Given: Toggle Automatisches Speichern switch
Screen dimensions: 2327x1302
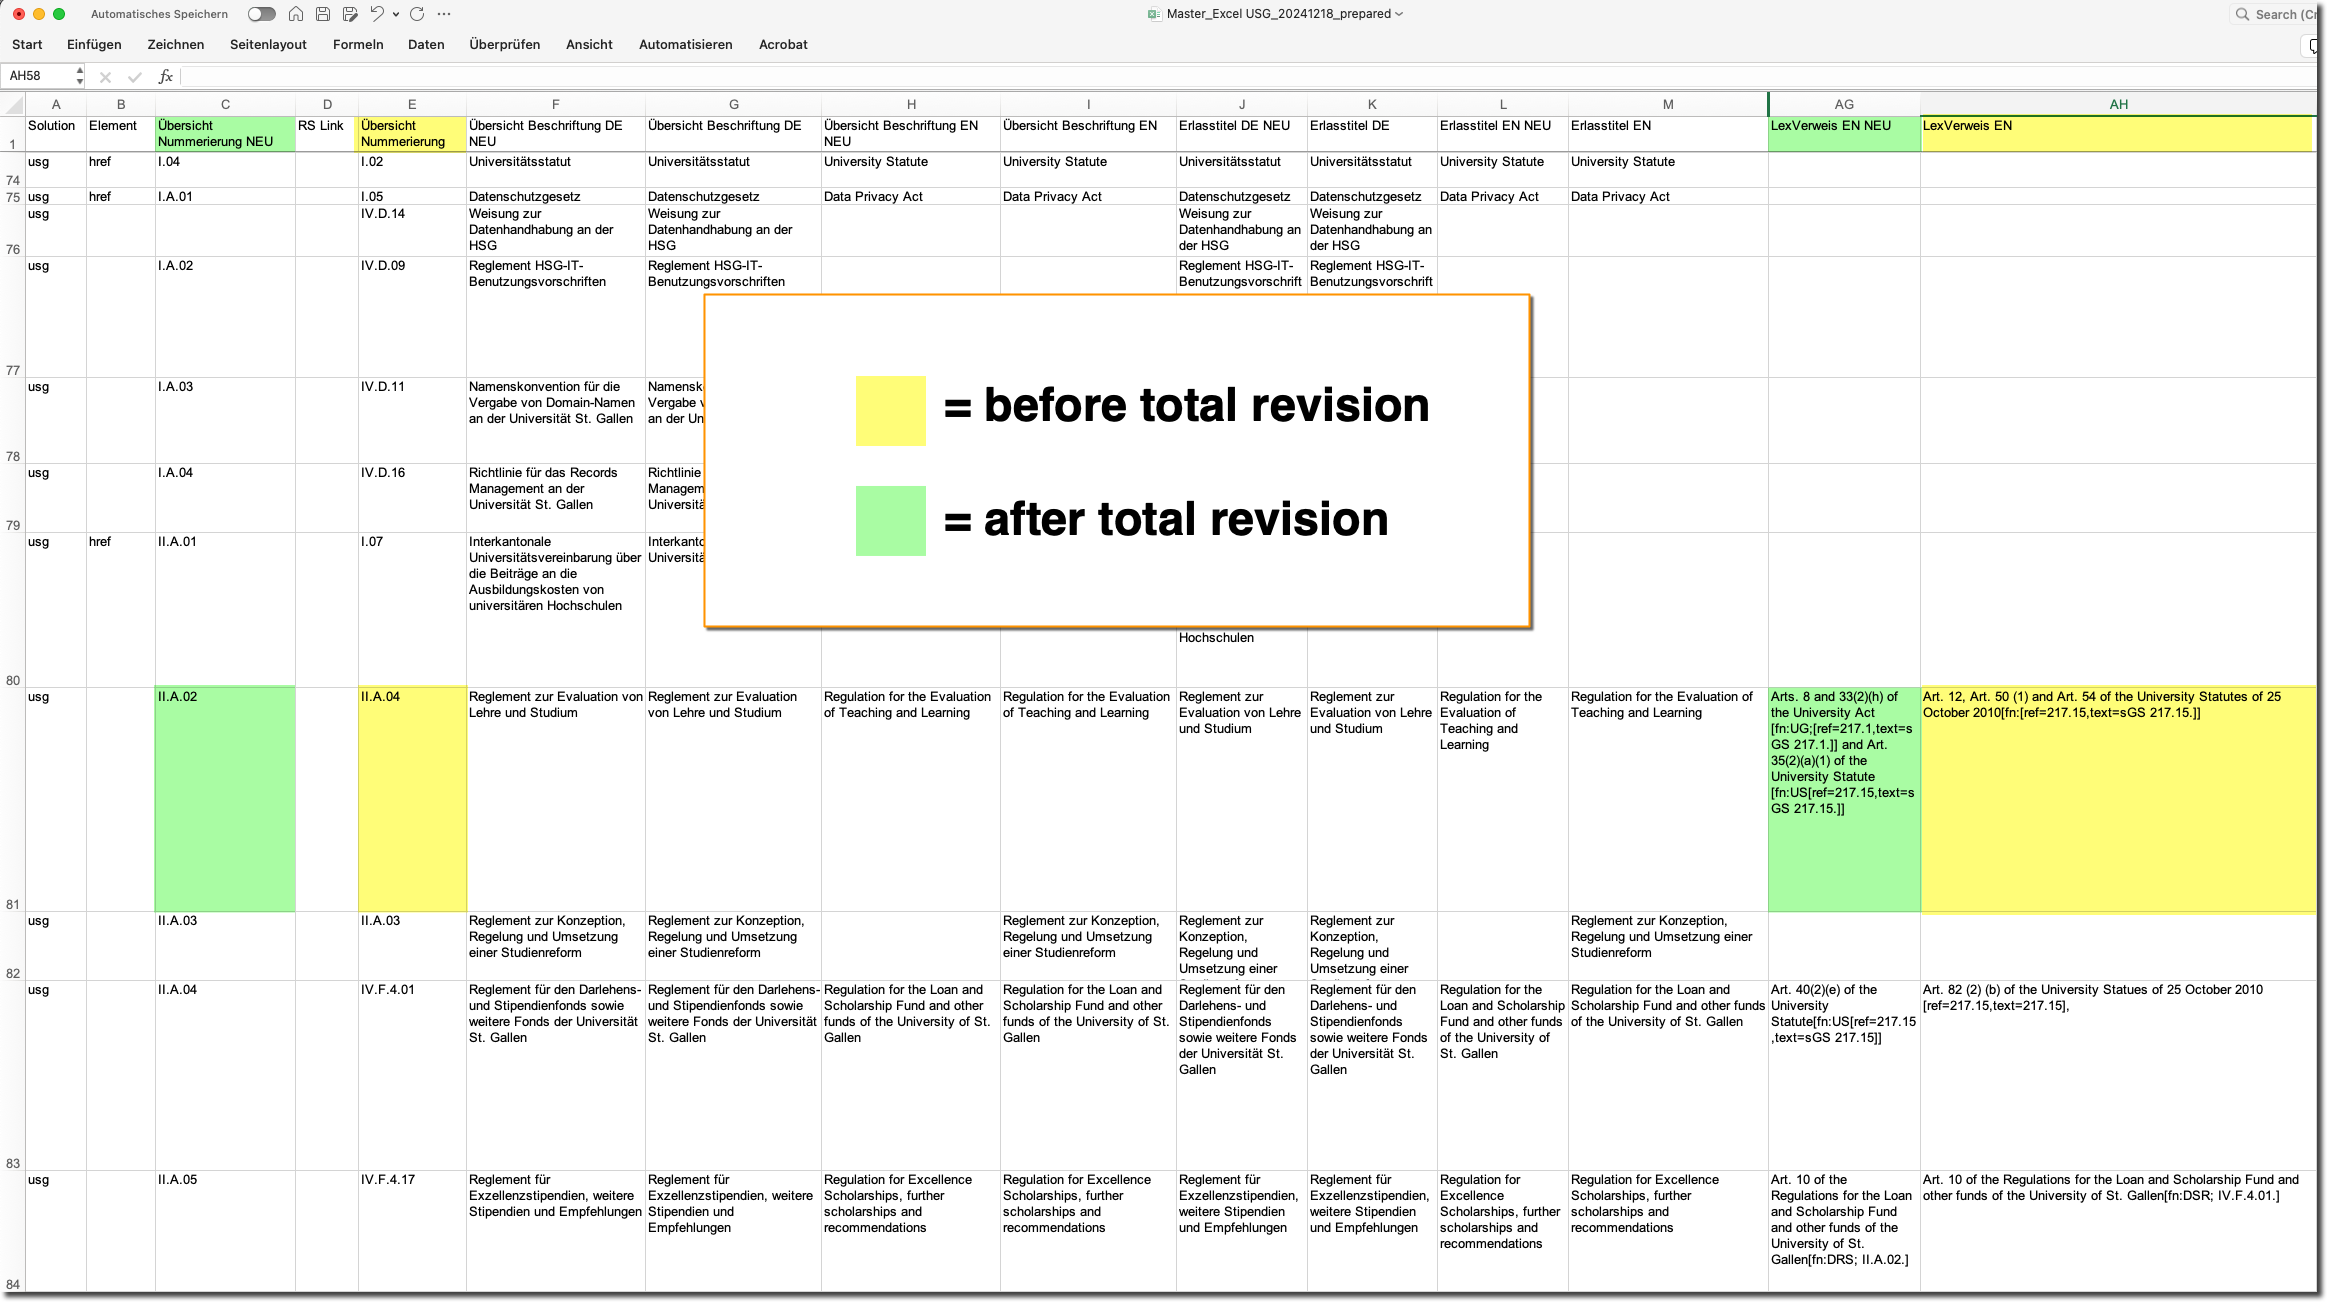Looking at the screenshot, I should [x=262, y=14].
